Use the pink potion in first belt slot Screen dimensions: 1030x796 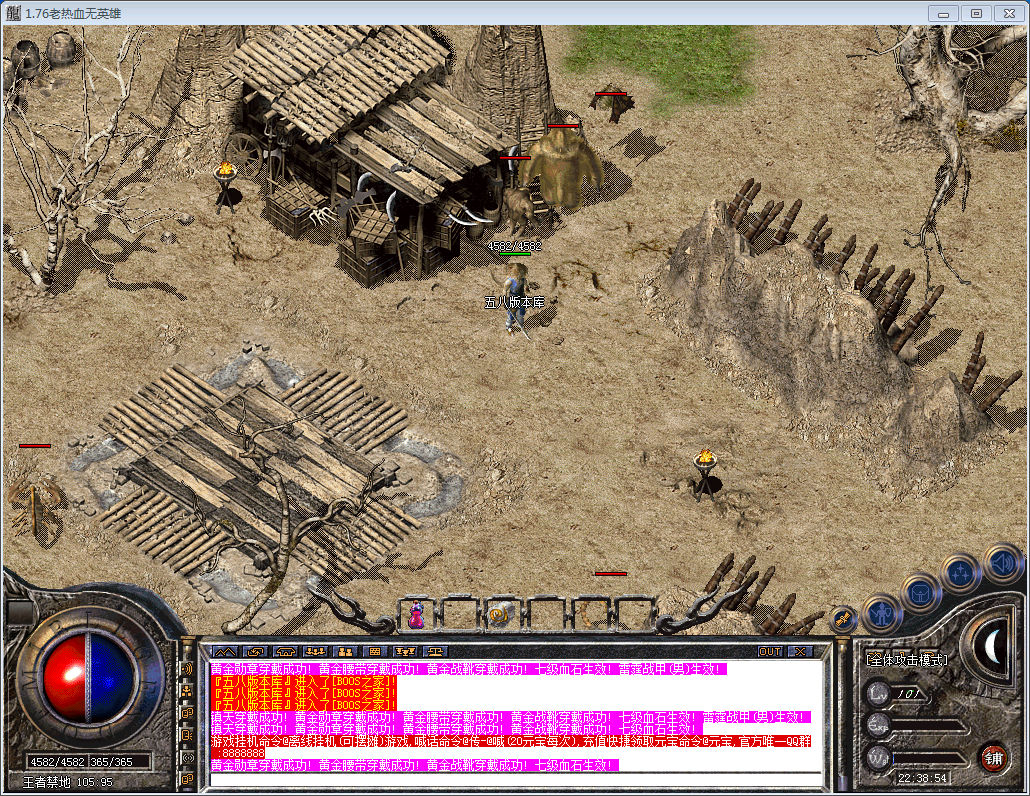click(x=416, y=615)
